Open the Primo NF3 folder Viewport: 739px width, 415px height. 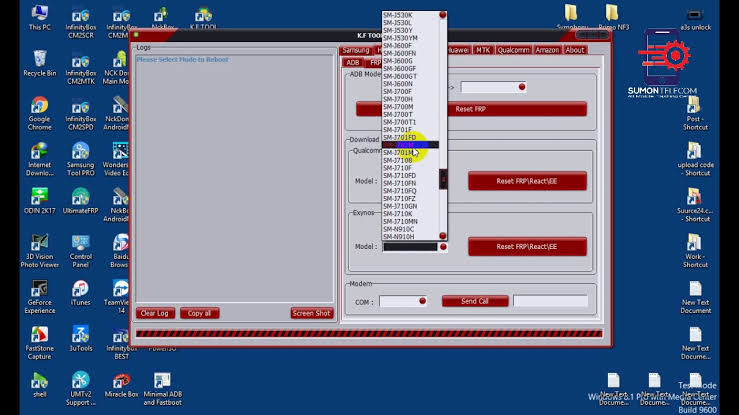pos(613,18)
